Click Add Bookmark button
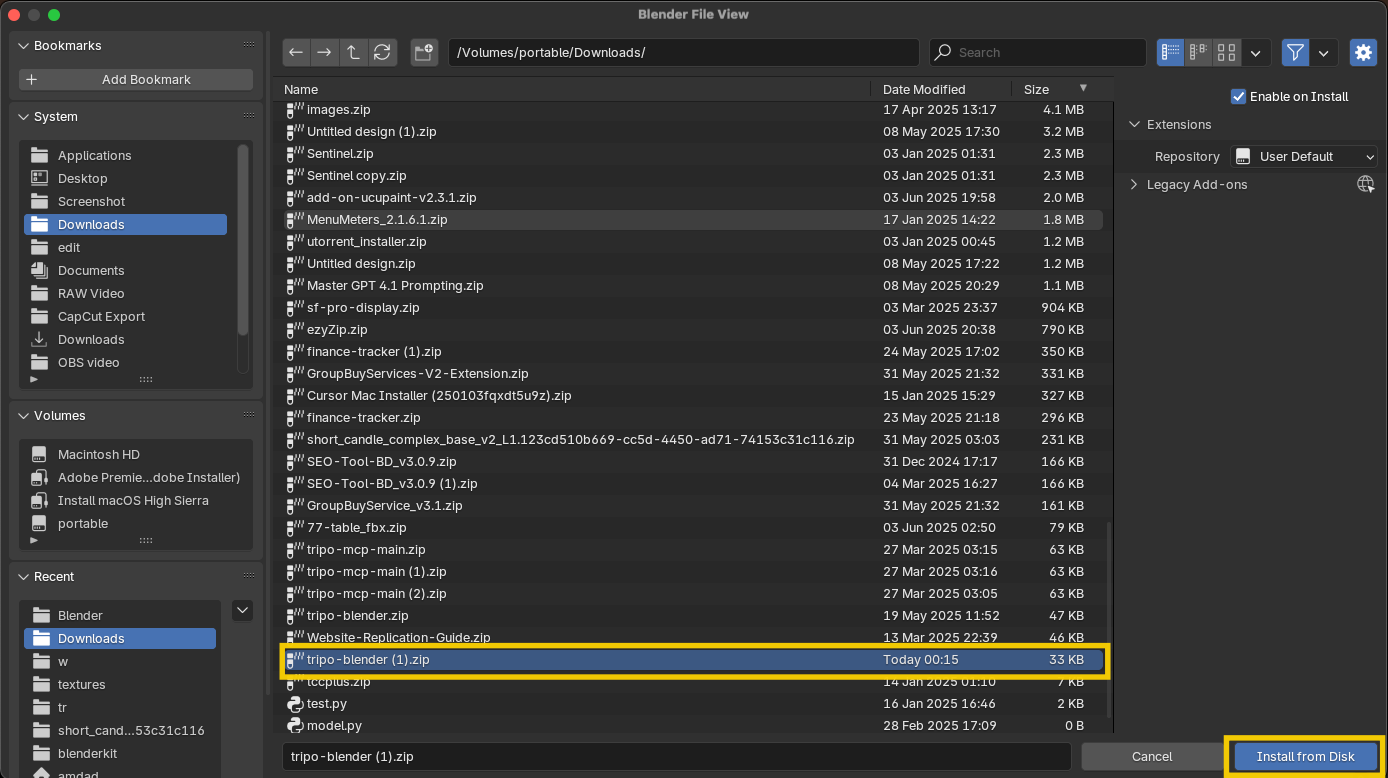Viewport: 1388px width, 778px height. tap(136, 79)
